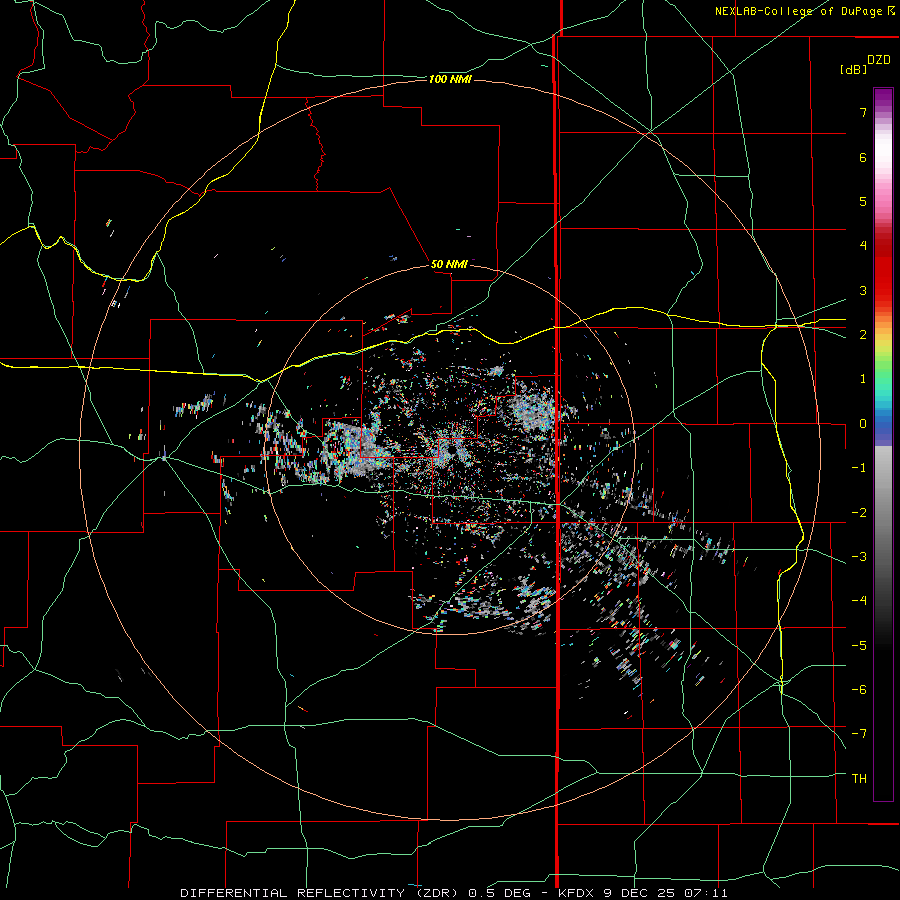Click the -5 value on the color scale
Viewport: 900px width, 900px height.
[859, 646]
